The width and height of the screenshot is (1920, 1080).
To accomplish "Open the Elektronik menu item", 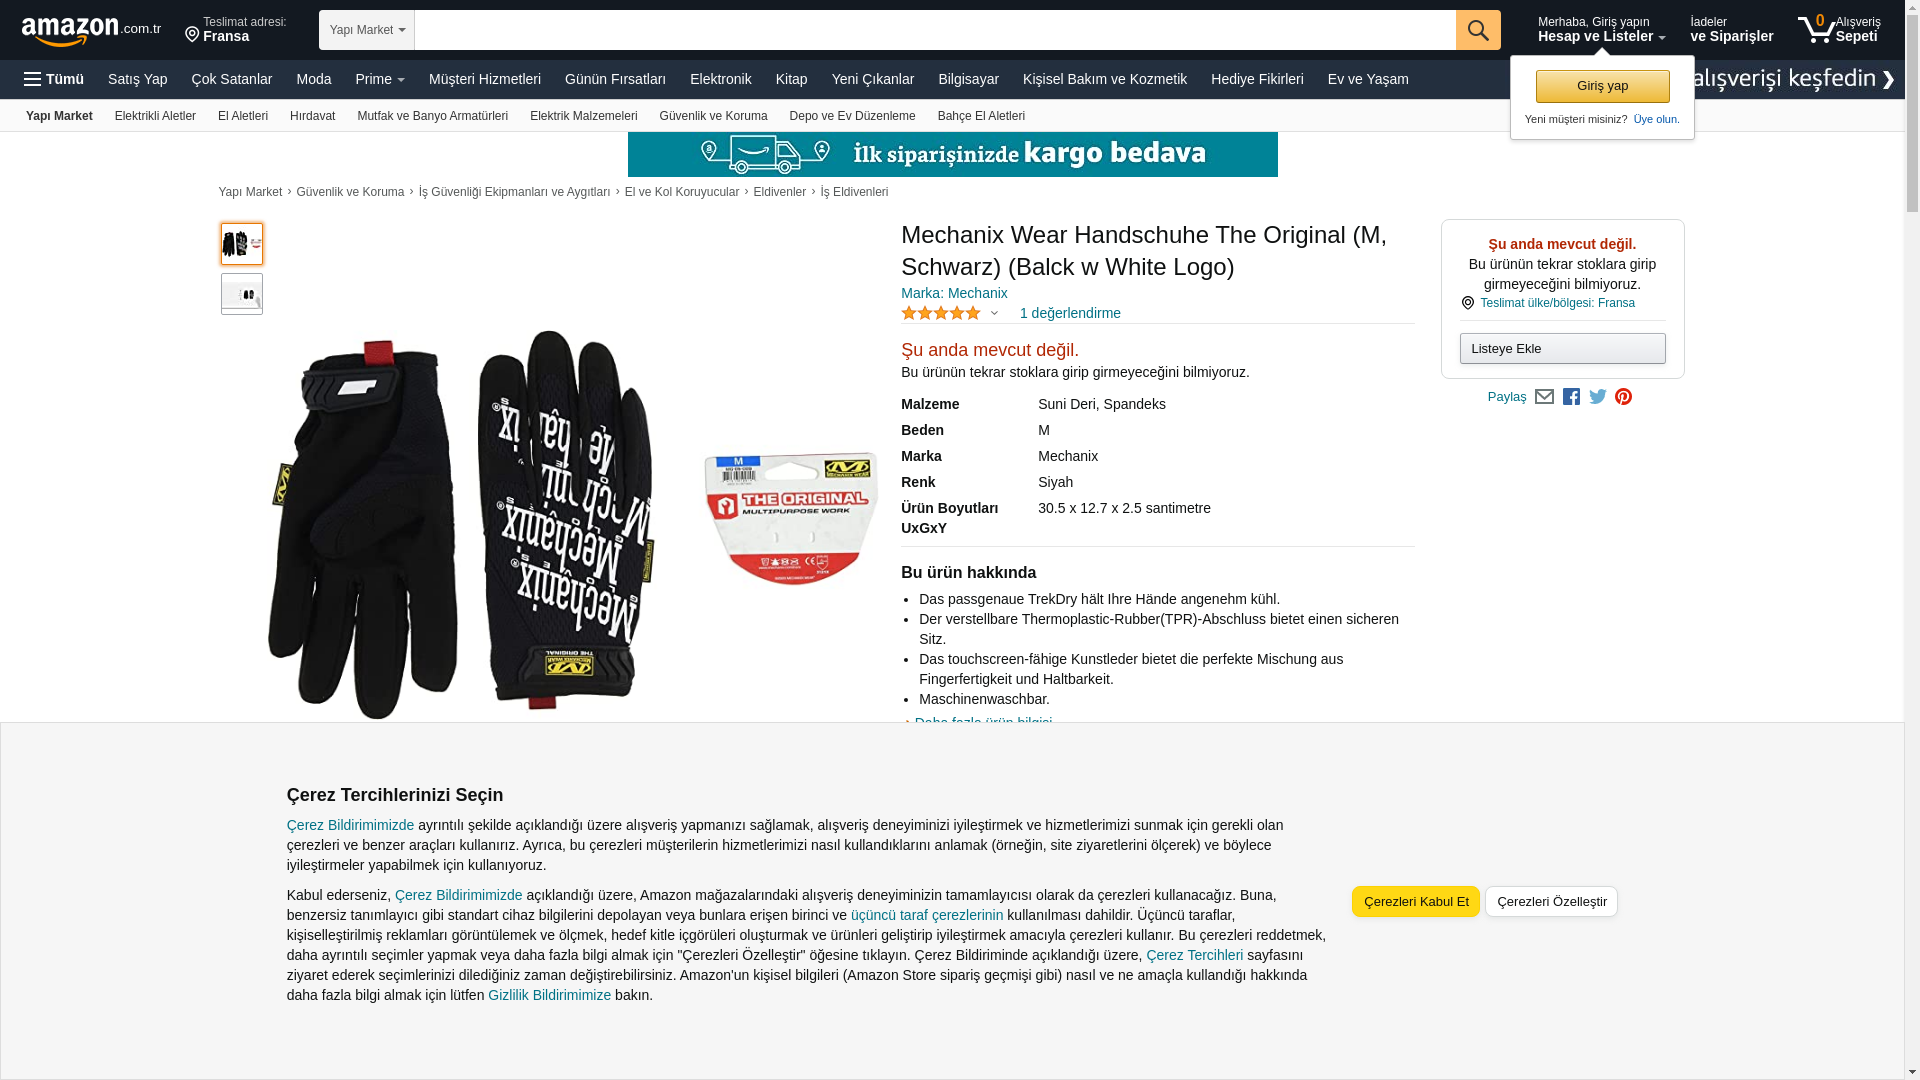I will click(x=720, y=79).
